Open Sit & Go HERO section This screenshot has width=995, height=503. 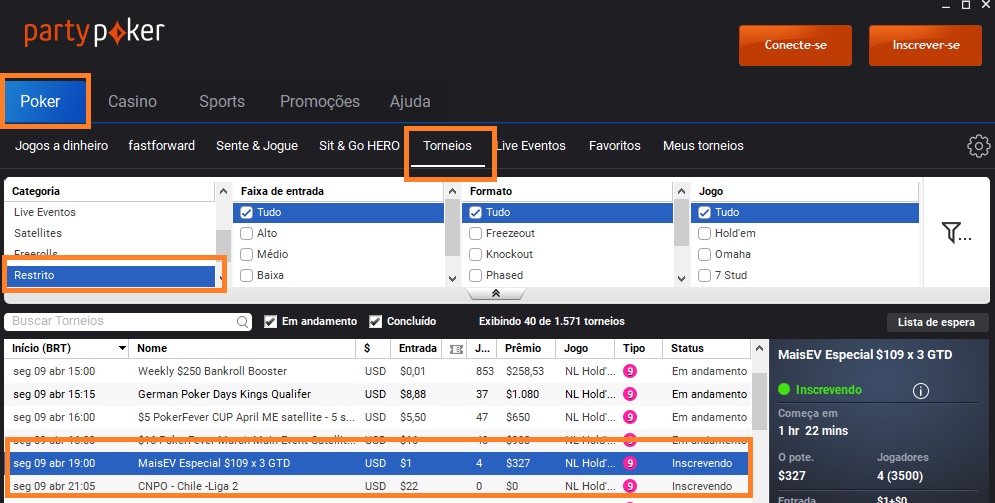point(359,146)
